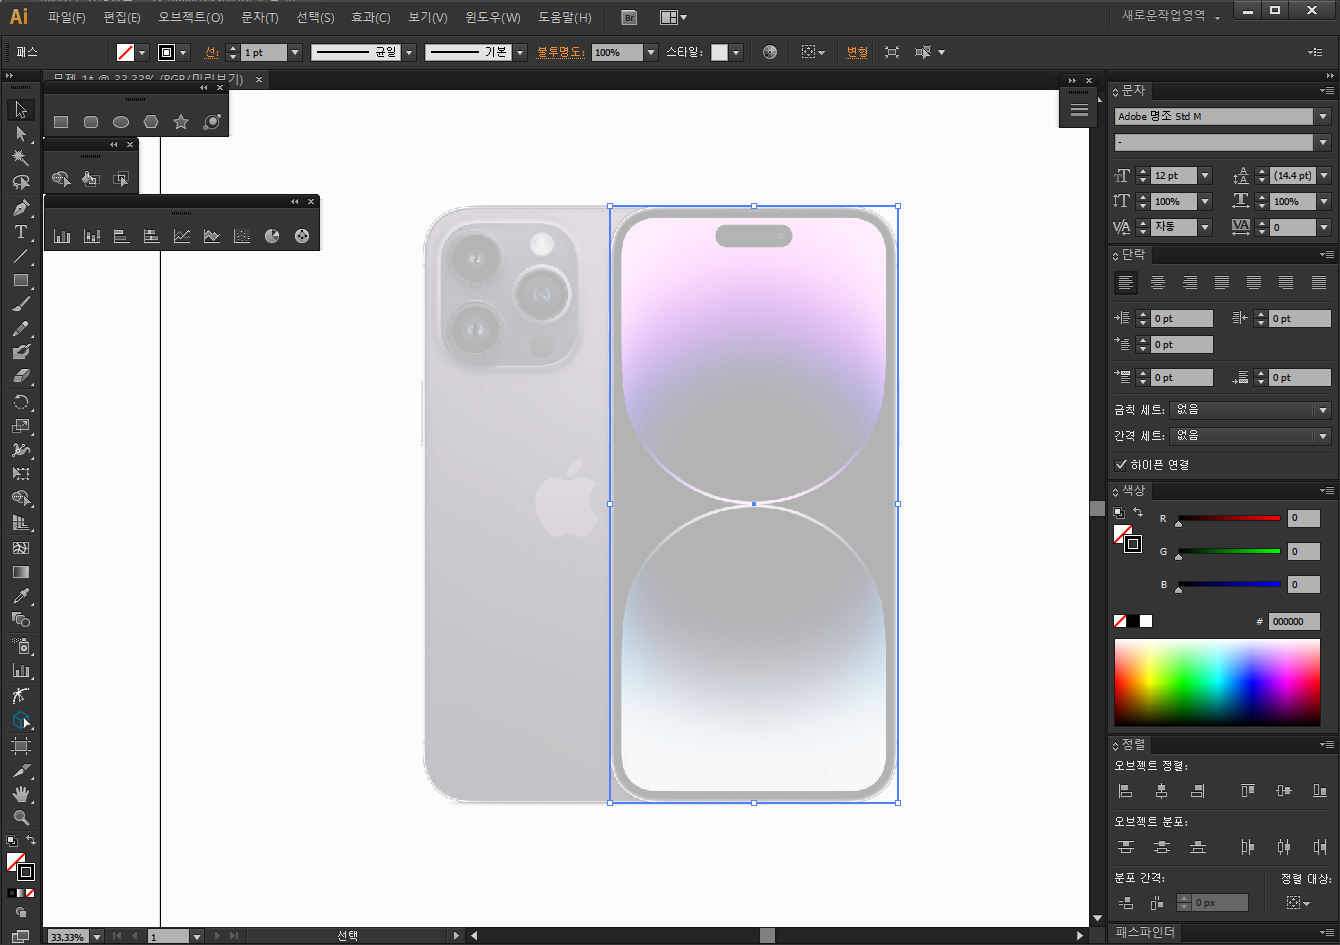The image size is (1340, 945).
Task: Open the 오브젝트(O) menu
Action: click(x=191, y=18)
